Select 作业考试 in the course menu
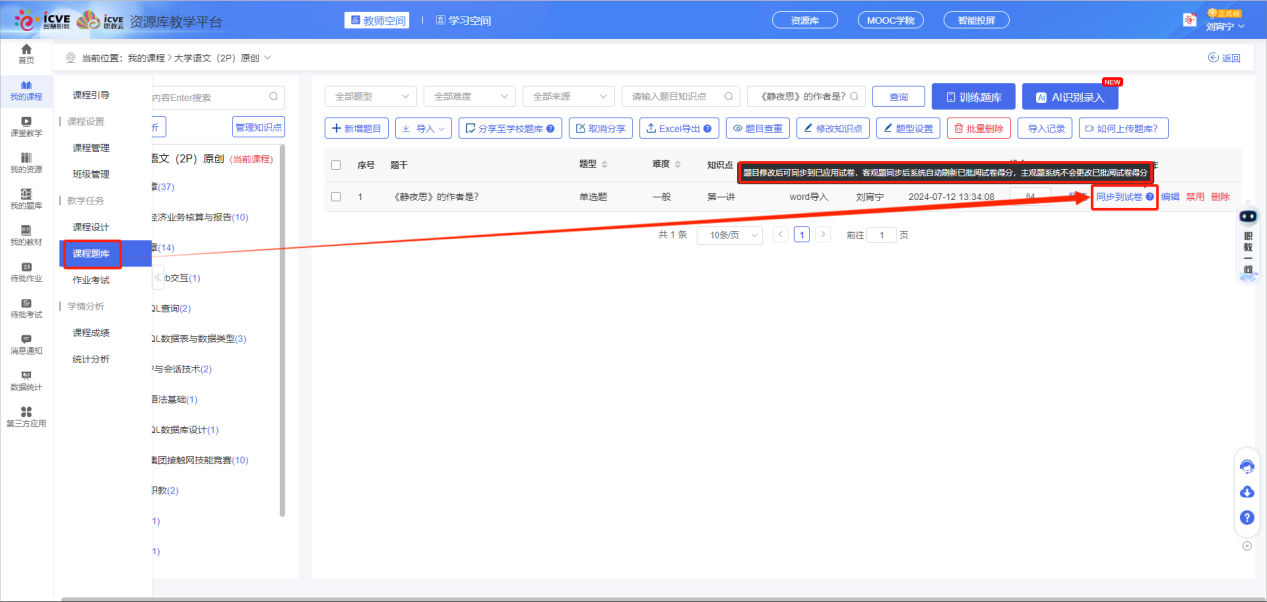 click(x=91, y=280)
